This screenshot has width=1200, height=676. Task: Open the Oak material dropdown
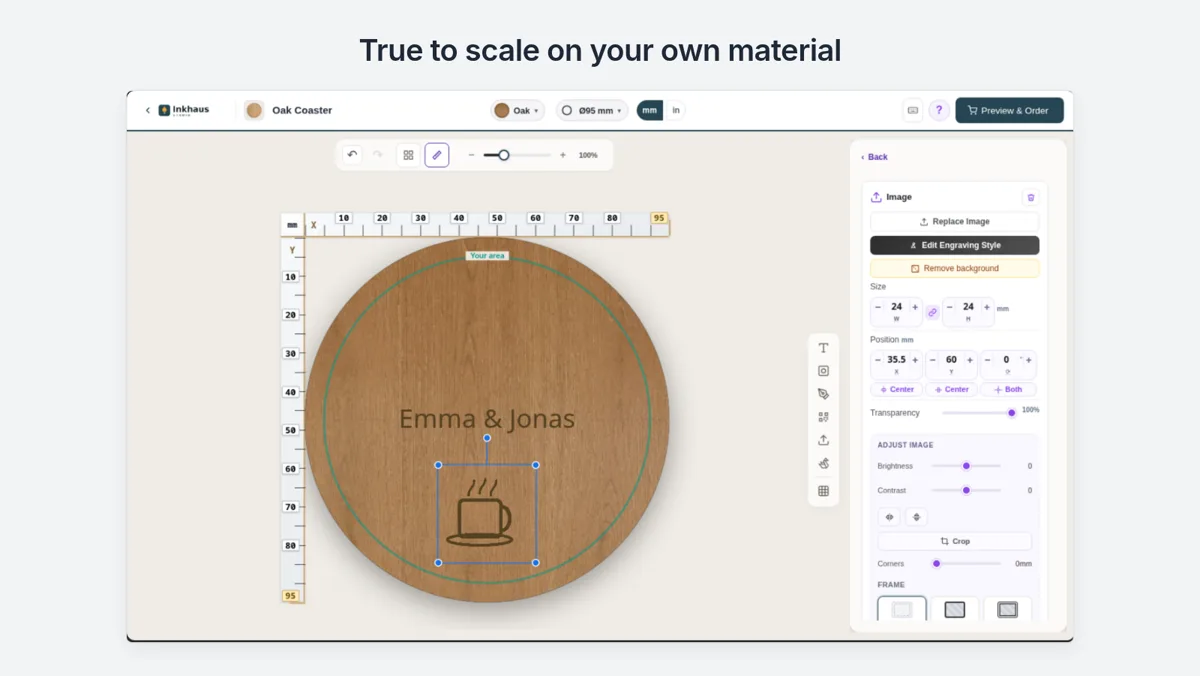tap(518, 110)
